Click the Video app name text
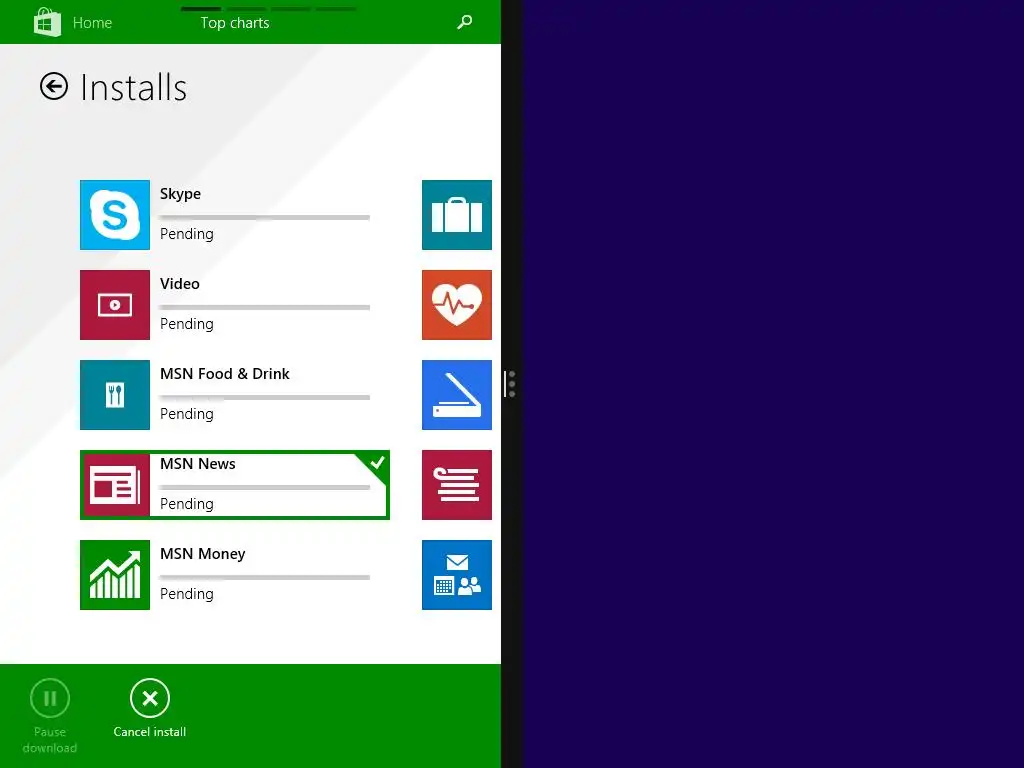 (180, 283)
